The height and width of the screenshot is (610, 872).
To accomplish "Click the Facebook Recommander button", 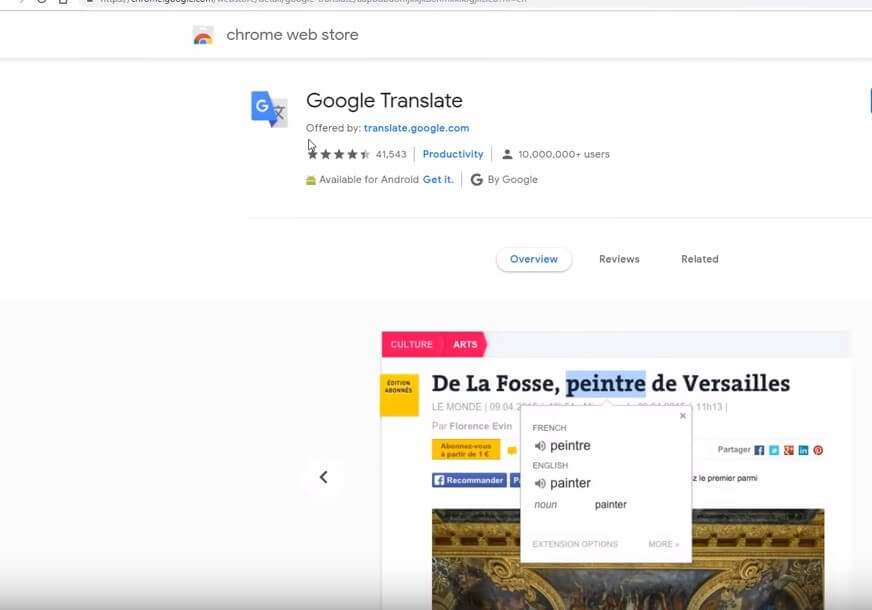I will [469, 480].
